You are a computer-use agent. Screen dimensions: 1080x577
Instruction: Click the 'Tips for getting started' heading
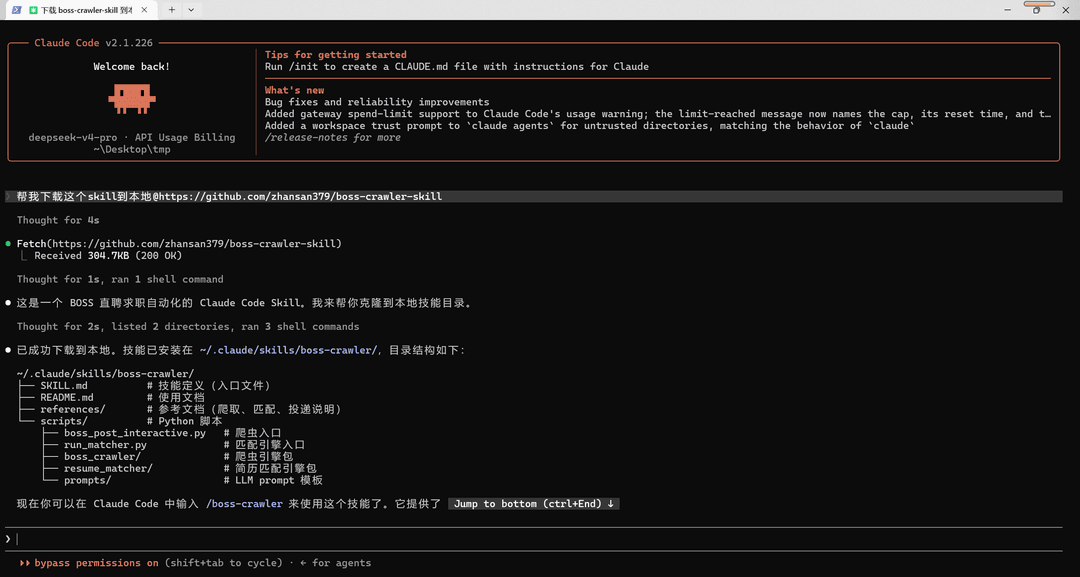pyautogui.click(x=335, y=55)
